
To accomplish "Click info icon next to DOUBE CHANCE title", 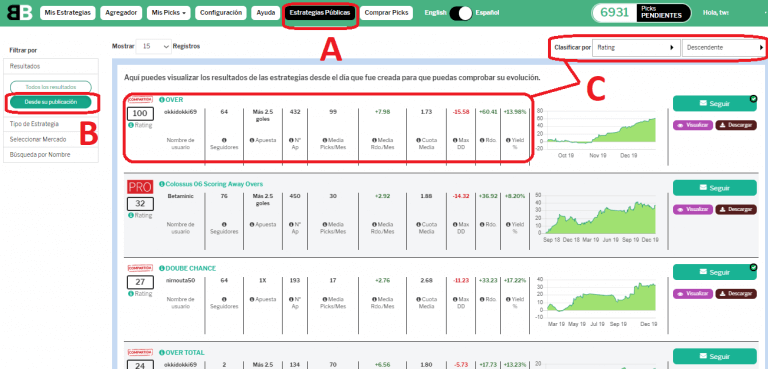I will 162,269.
